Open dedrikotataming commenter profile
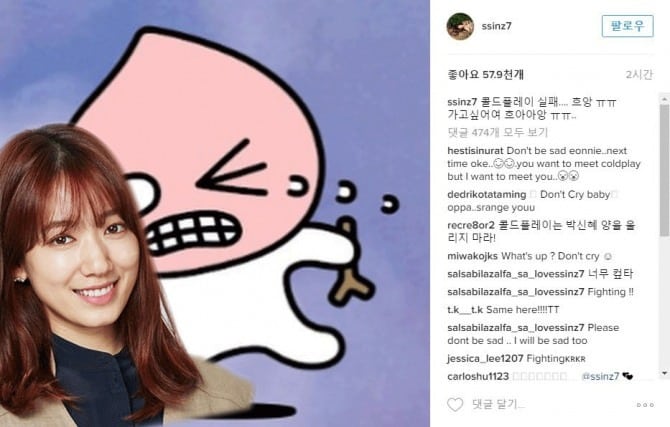The width and height of the screenshot is (670, 427). [487, 194]
